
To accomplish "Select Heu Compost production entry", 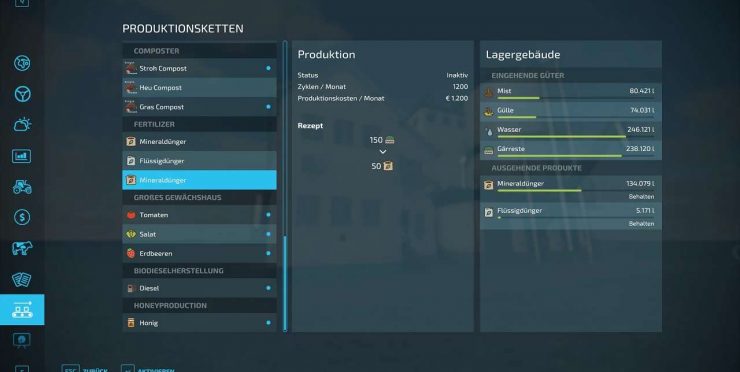I will tap(199, 88).
